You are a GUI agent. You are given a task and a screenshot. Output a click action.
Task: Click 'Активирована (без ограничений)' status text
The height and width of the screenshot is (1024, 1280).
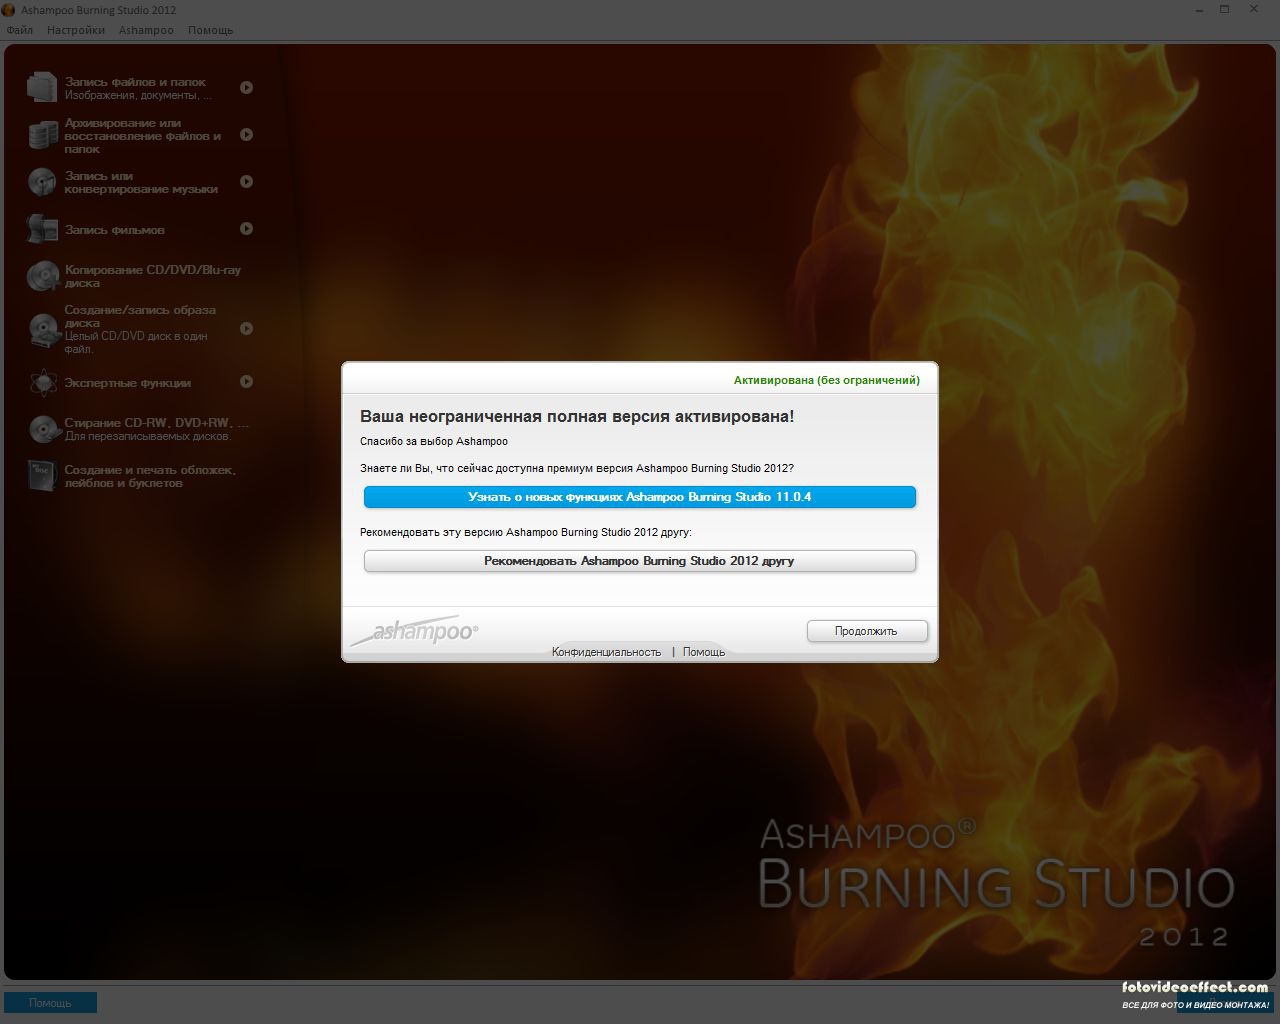point(827,380)
